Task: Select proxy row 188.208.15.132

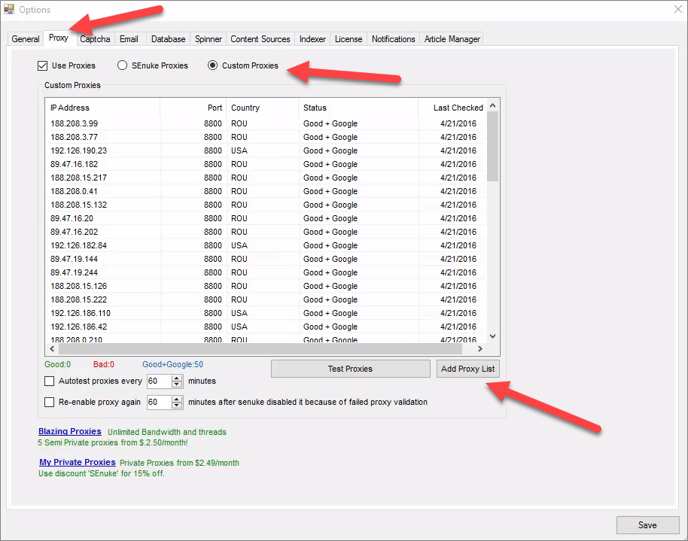Action: click(x=266, y=205)
